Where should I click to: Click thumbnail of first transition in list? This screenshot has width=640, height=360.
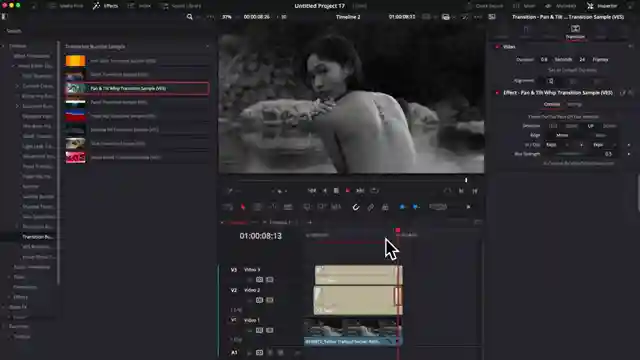[76, 61]
